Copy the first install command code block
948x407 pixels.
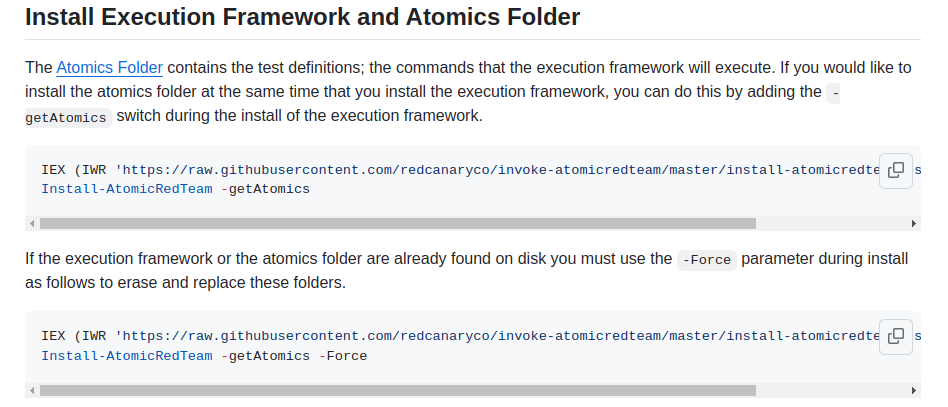[x=896, y=169]
